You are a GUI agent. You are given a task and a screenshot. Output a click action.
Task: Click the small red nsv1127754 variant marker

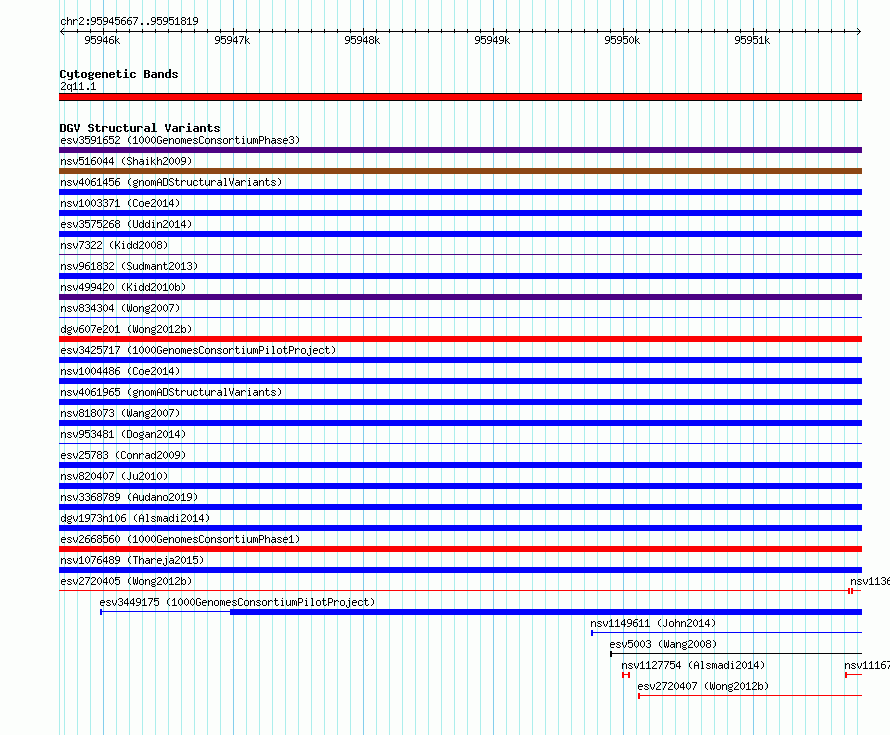point(626,675)
